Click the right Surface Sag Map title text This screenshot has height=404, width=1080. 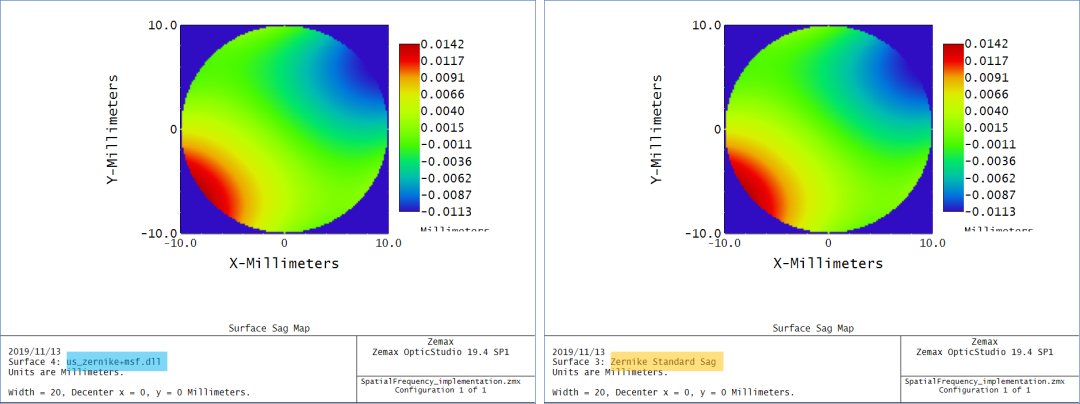coord(816,328)
